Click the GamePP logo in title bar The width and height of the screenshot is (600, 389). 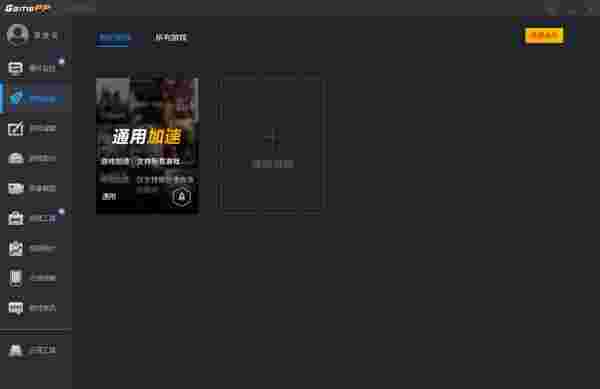click(27, 8)
